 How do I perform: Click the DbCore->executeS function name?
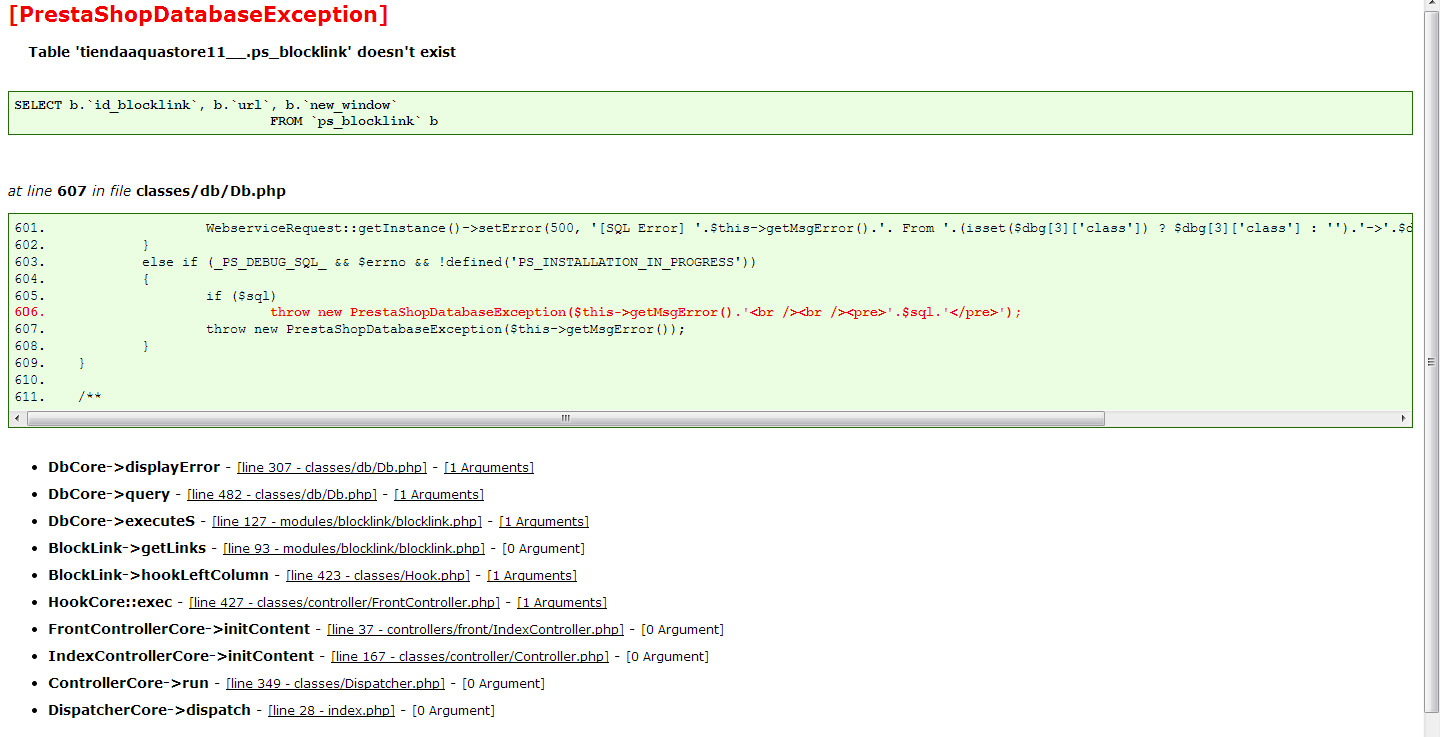[122, 522]
